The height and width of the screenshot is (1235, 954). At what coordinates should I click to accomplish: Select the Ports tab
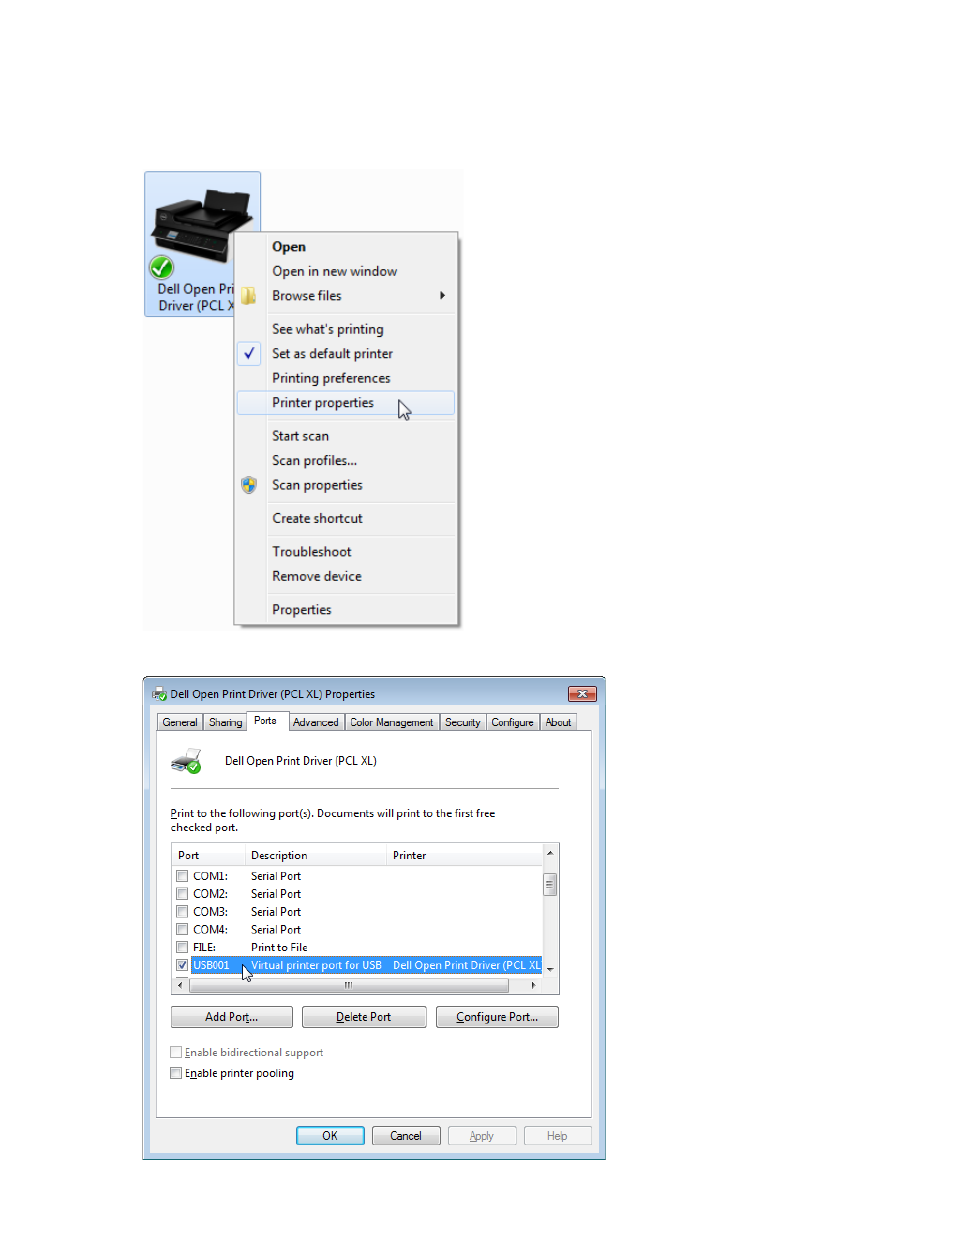(x=266, y=720)
